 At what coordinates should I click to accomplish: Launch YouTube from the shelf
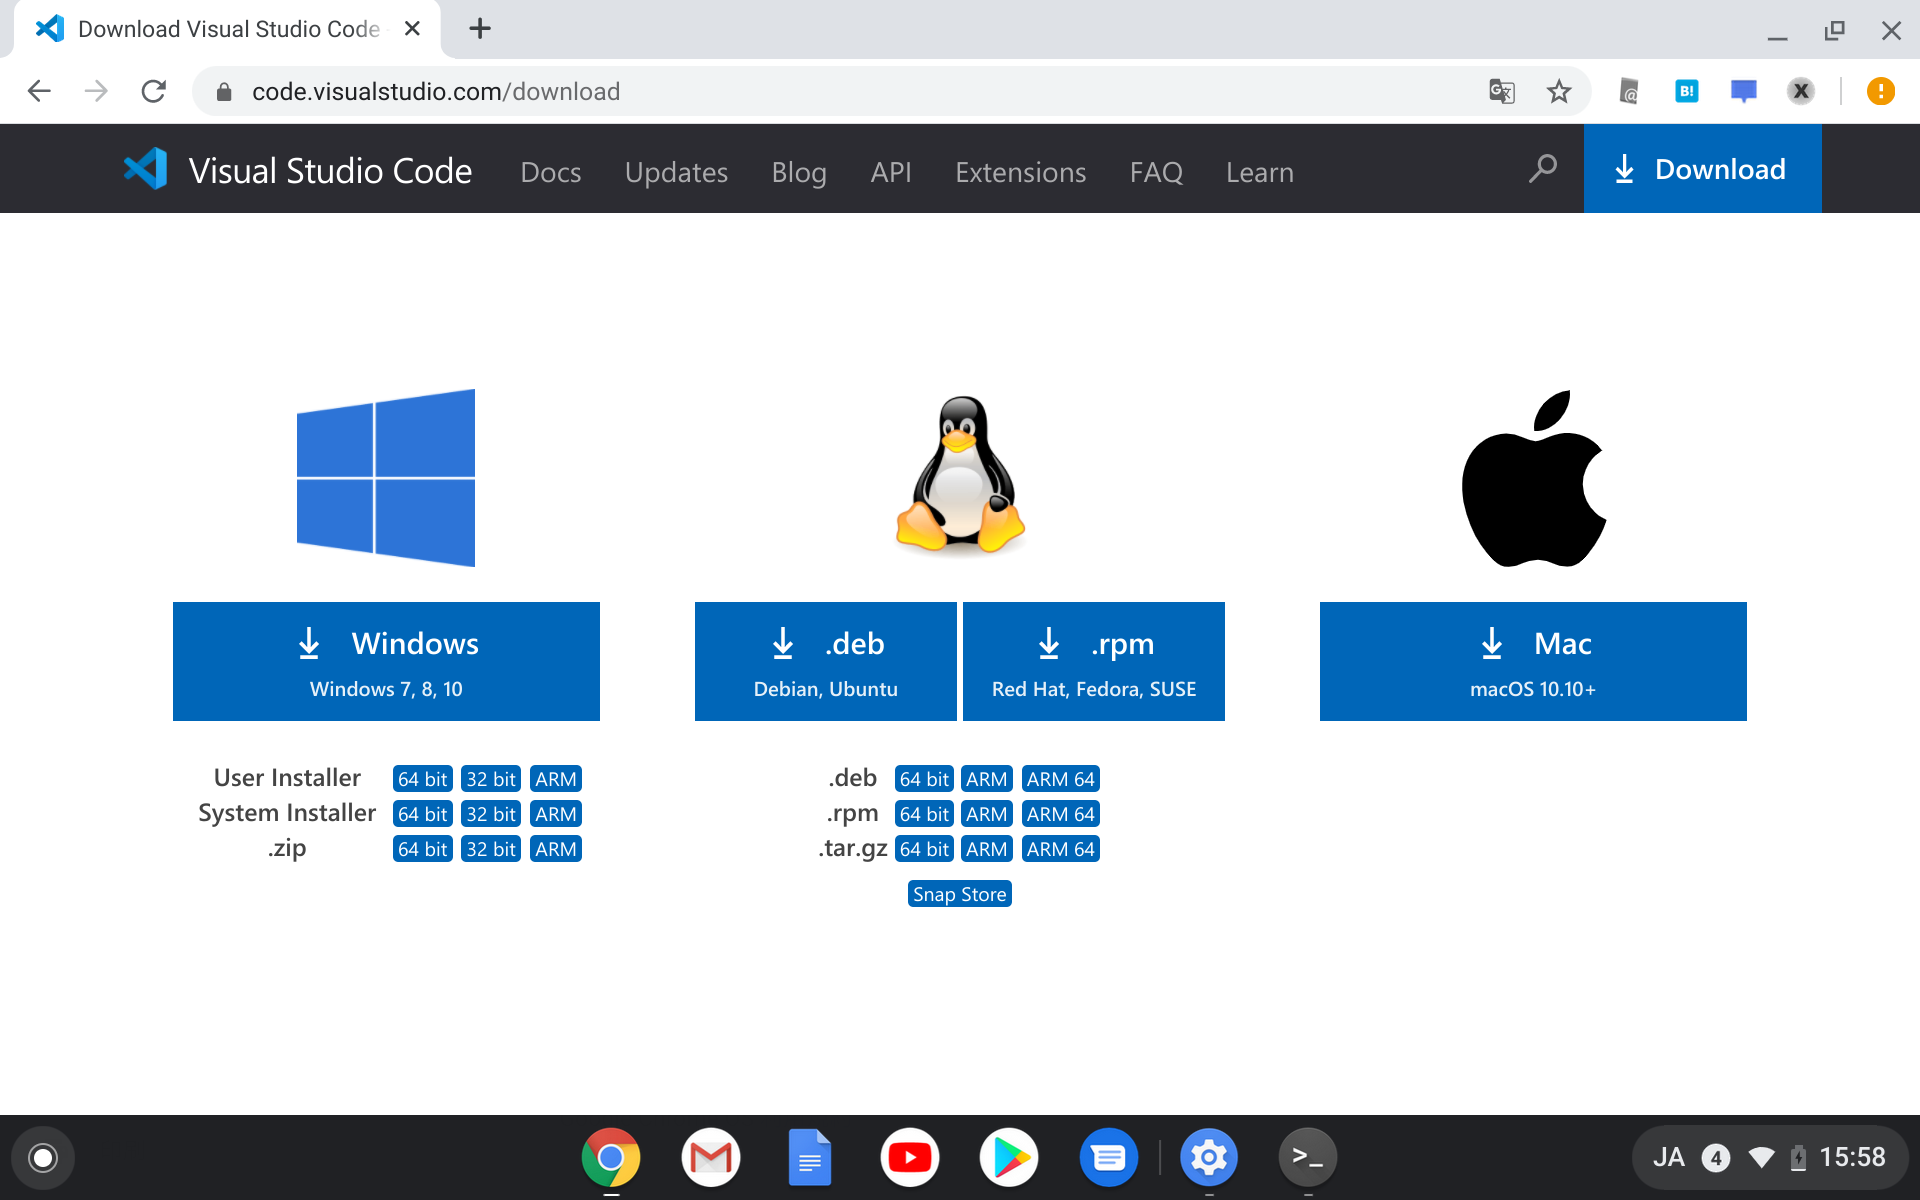(909, 1157)
